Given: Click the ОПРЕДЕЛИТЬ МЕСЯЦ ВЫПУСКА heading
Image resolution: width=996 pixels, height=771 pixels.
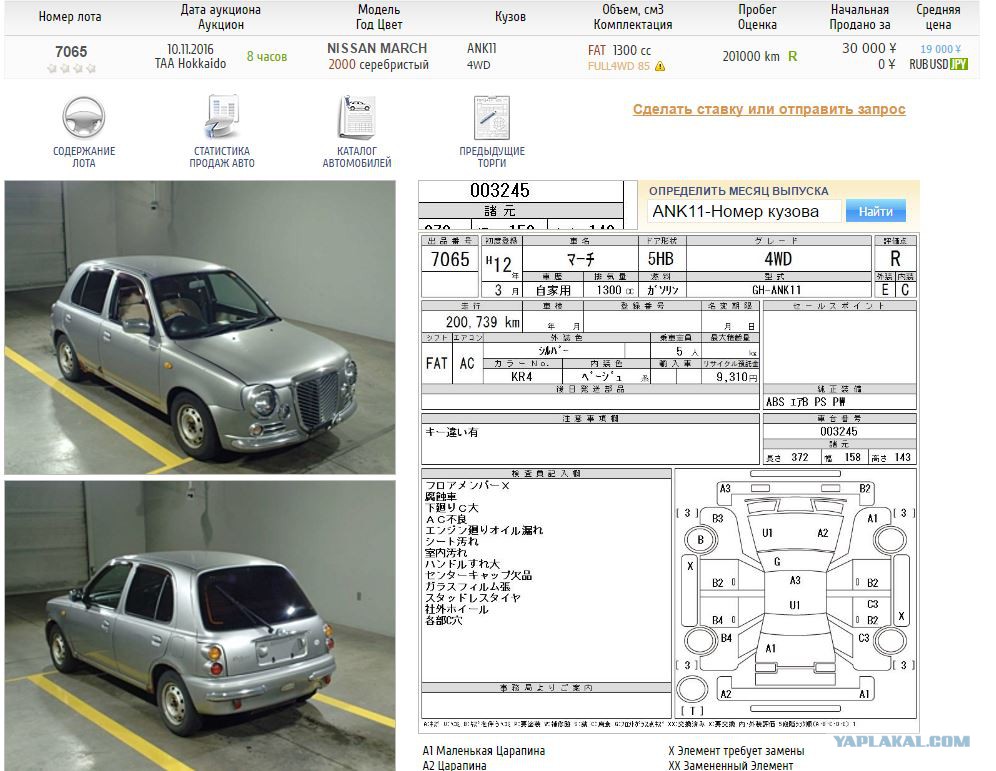Looking at the screenshot, I should click(x=738, y=191).
